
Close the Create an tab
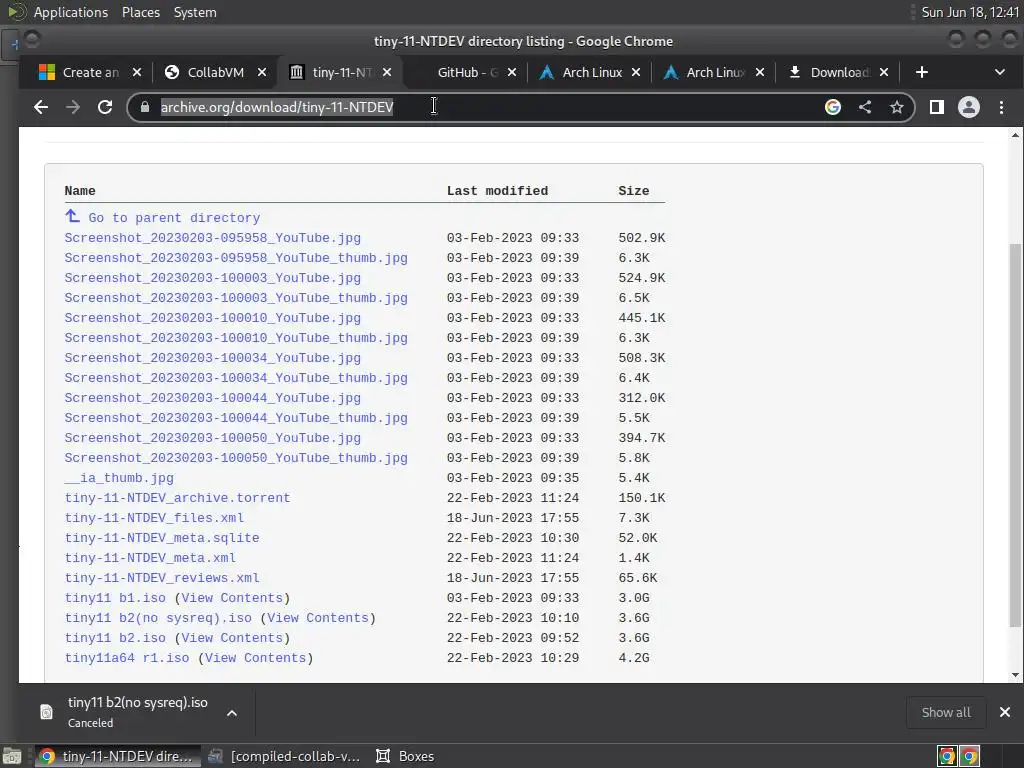pyautogui.click(x=136, y=72)
